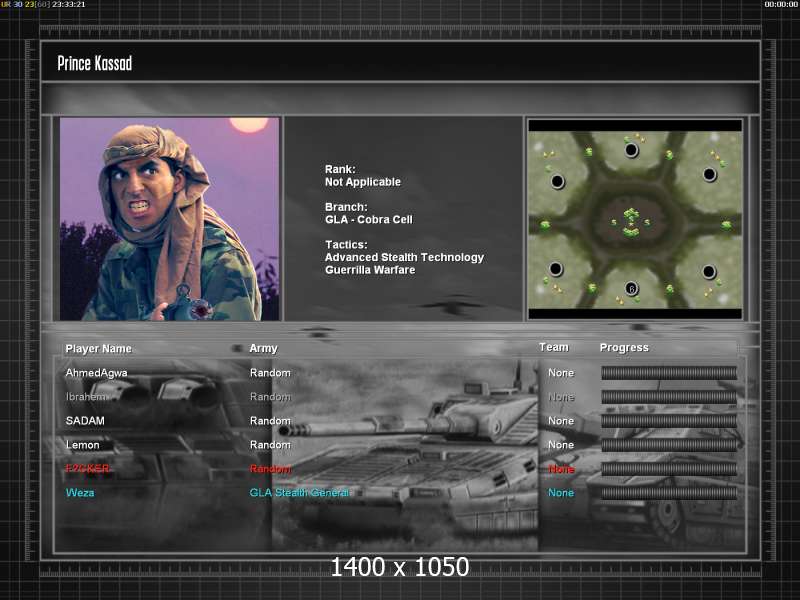Click the red player's progress bar
The height and width of the screenshot is (600, 800).
669,469
